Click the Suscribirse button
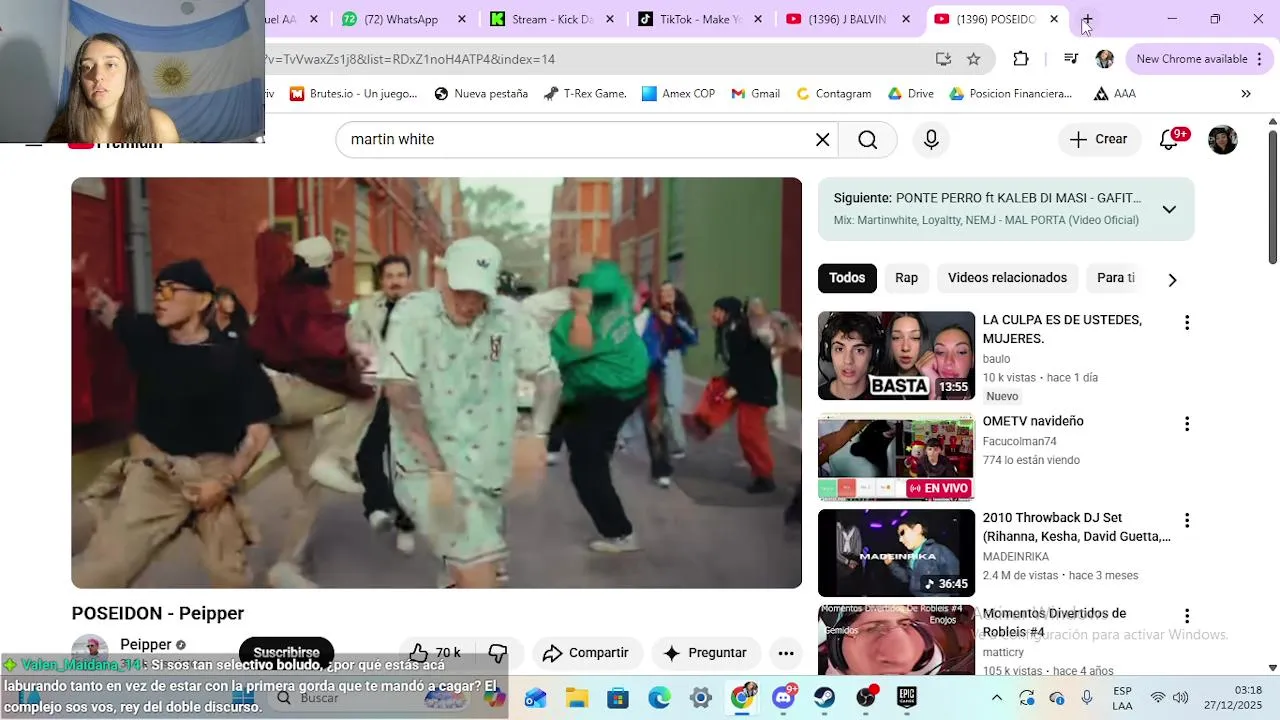 tap(286, 653)
